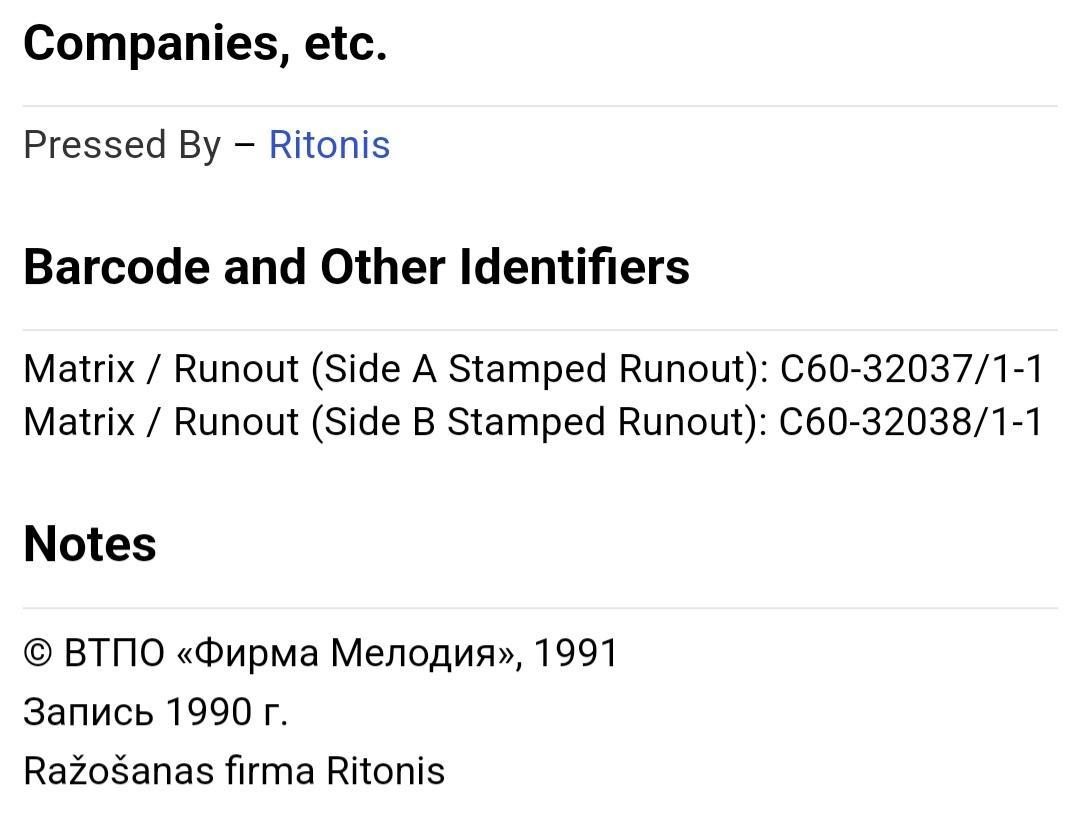
Task: Select Side B matrix runout line
Action: point(534,422)
